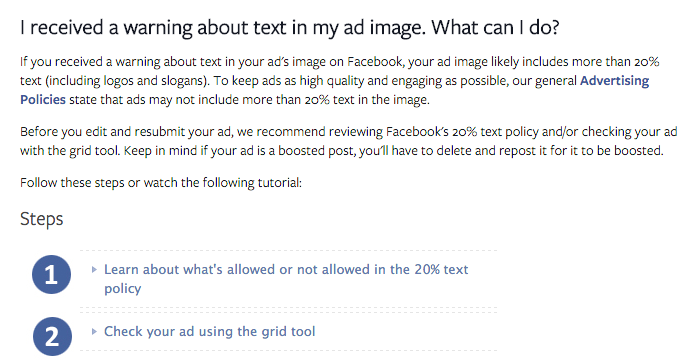Click the paragraph starting "Before you edit"

(349, 141)
